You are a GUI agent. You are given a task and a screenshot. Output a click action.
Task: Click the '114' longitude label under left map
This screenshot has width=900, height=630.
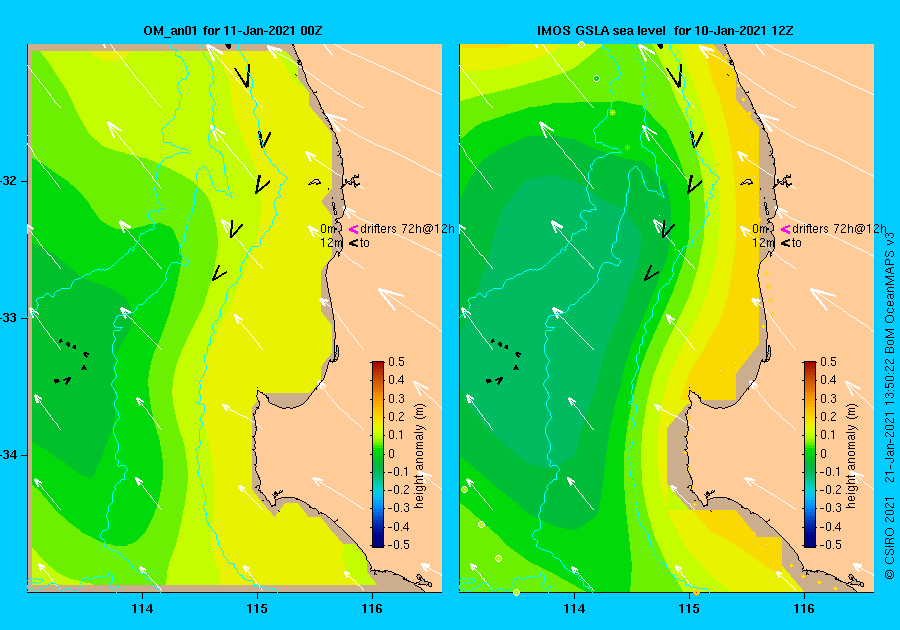point(142,609)
